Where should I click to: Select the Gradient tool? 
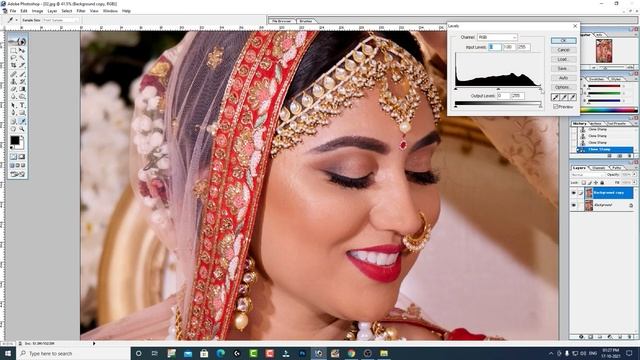pos(22,89)
